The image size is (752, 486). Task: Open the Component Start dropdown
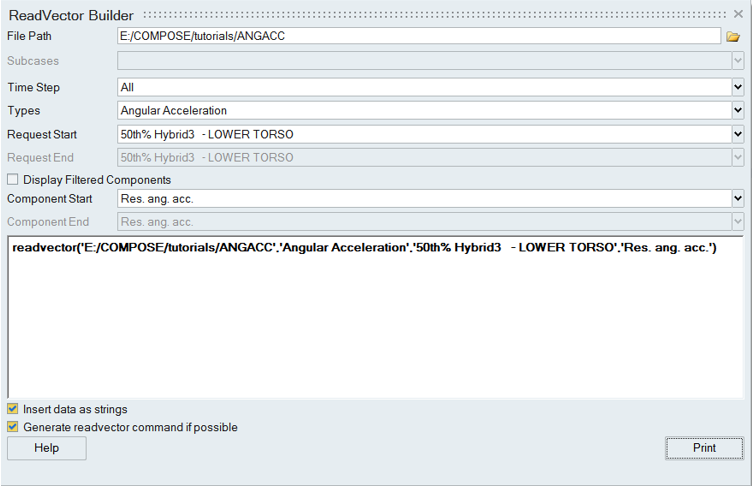coord(430,199)
